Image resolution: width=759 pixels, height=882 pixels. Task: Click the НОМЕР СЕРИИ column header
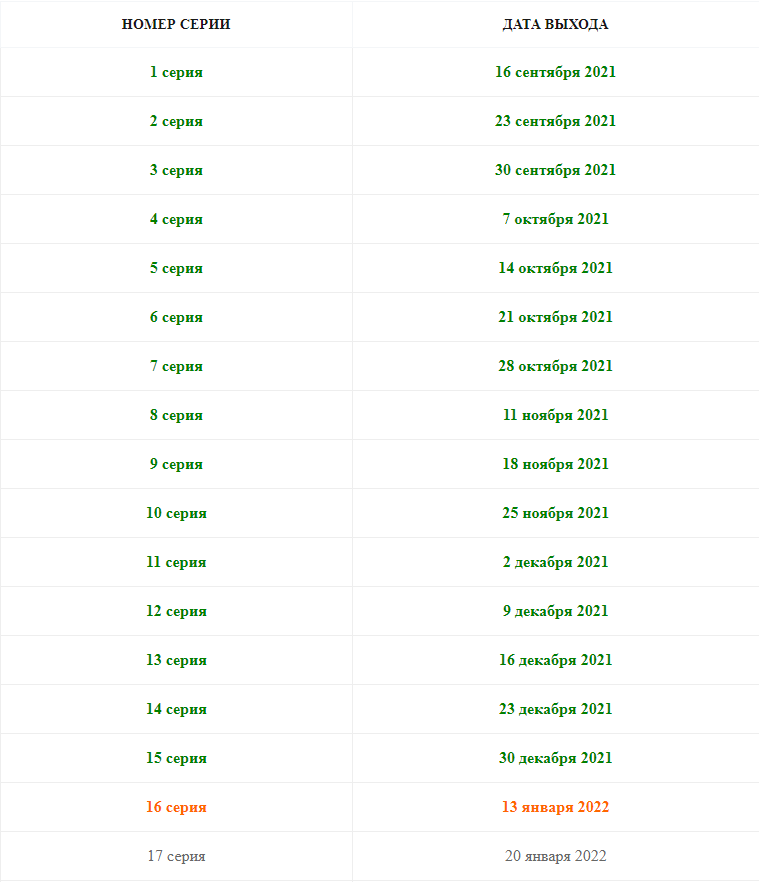click(176, 24)
